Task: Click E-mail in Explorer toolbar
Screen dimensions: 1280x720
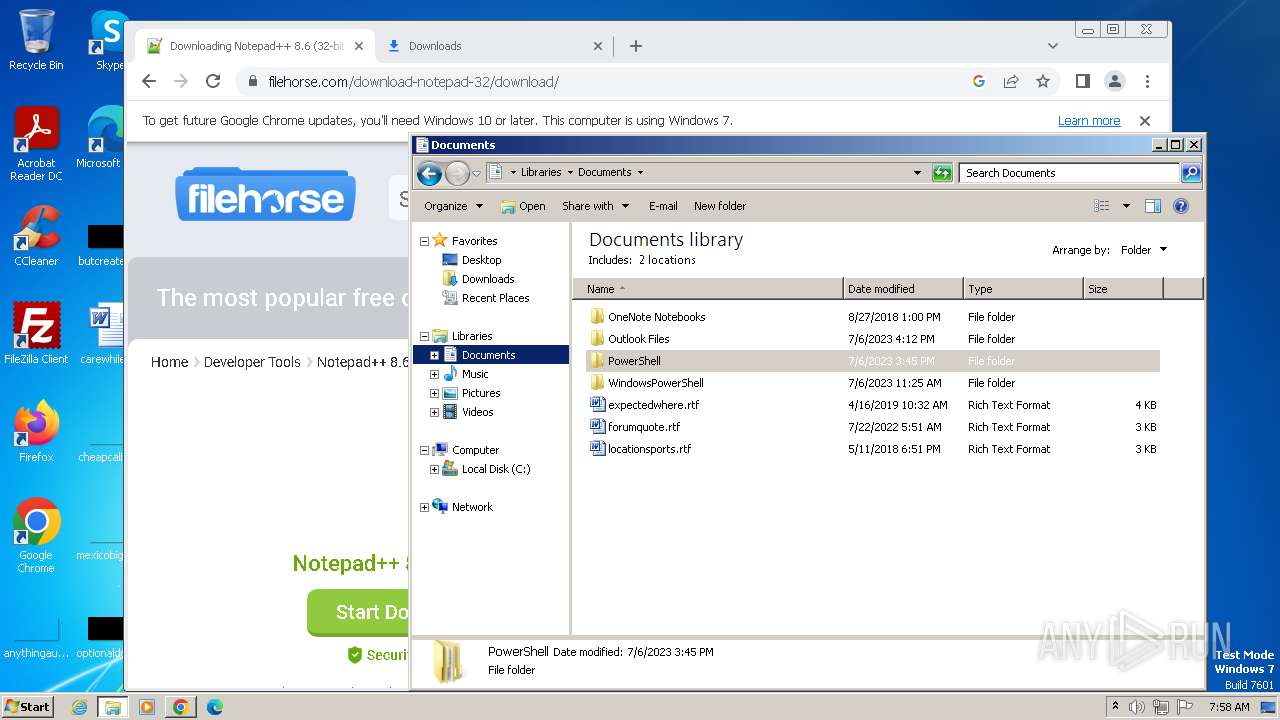Action: (x=663, y=206)
